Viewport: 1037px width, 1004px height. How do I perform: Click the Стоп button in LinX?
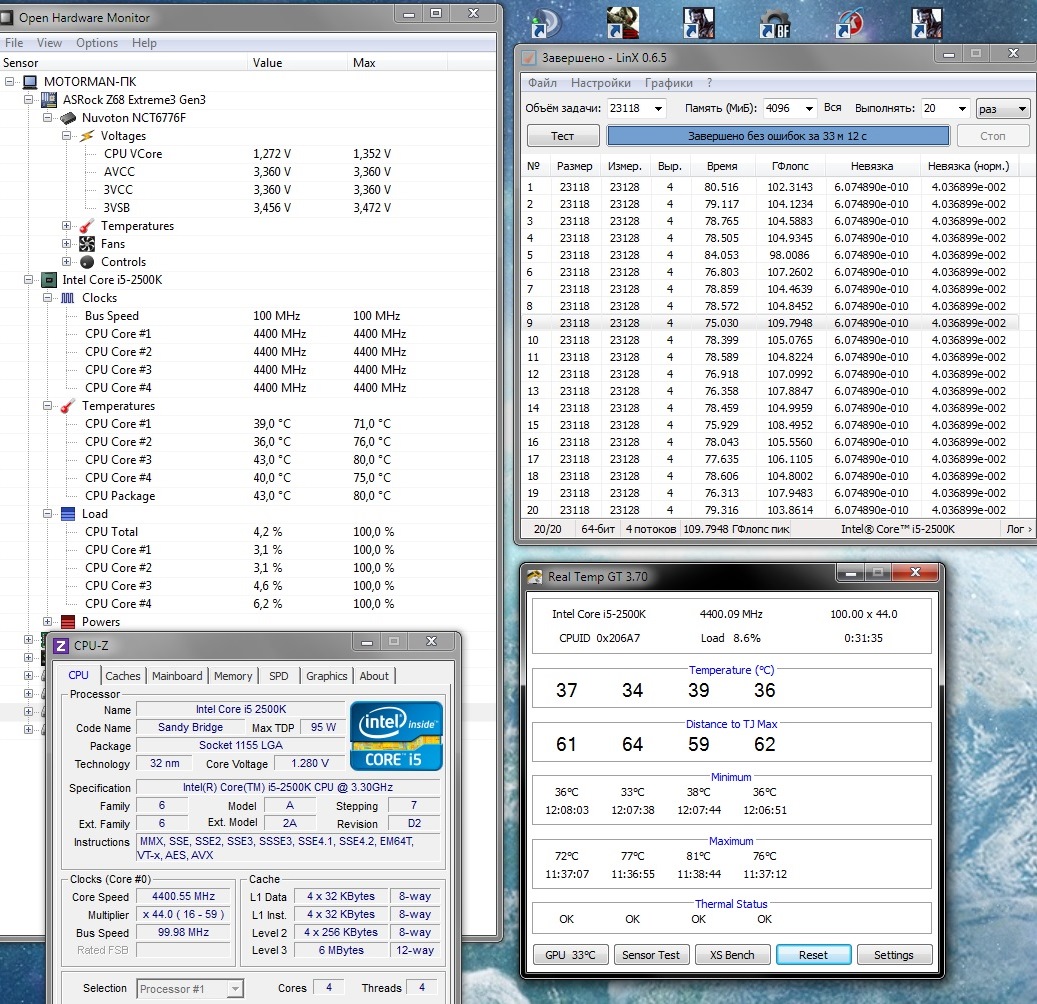coord(993,136)
